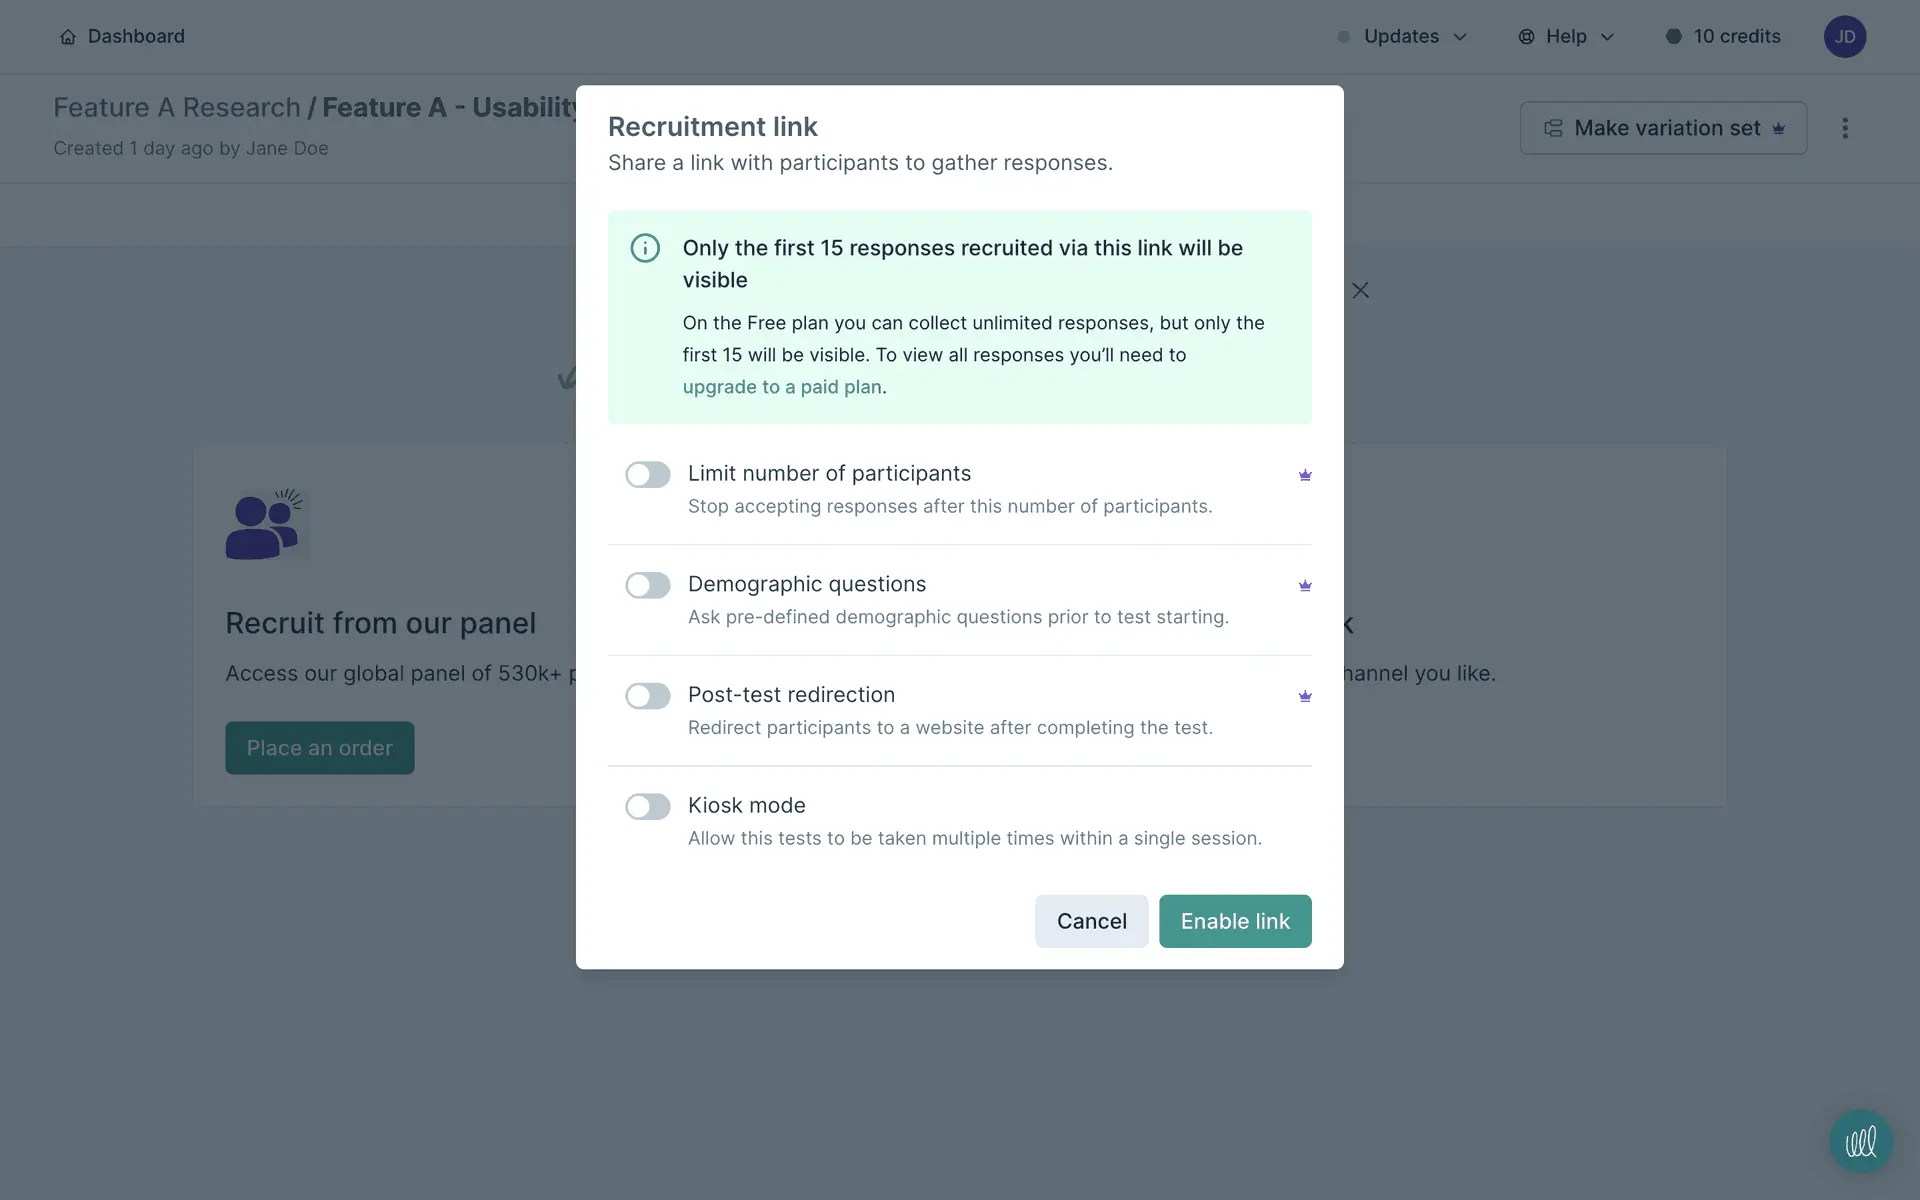Viewport: 1920px width, 1200px height.
Task: Click the Dashboard home icon
Action: 68,37
